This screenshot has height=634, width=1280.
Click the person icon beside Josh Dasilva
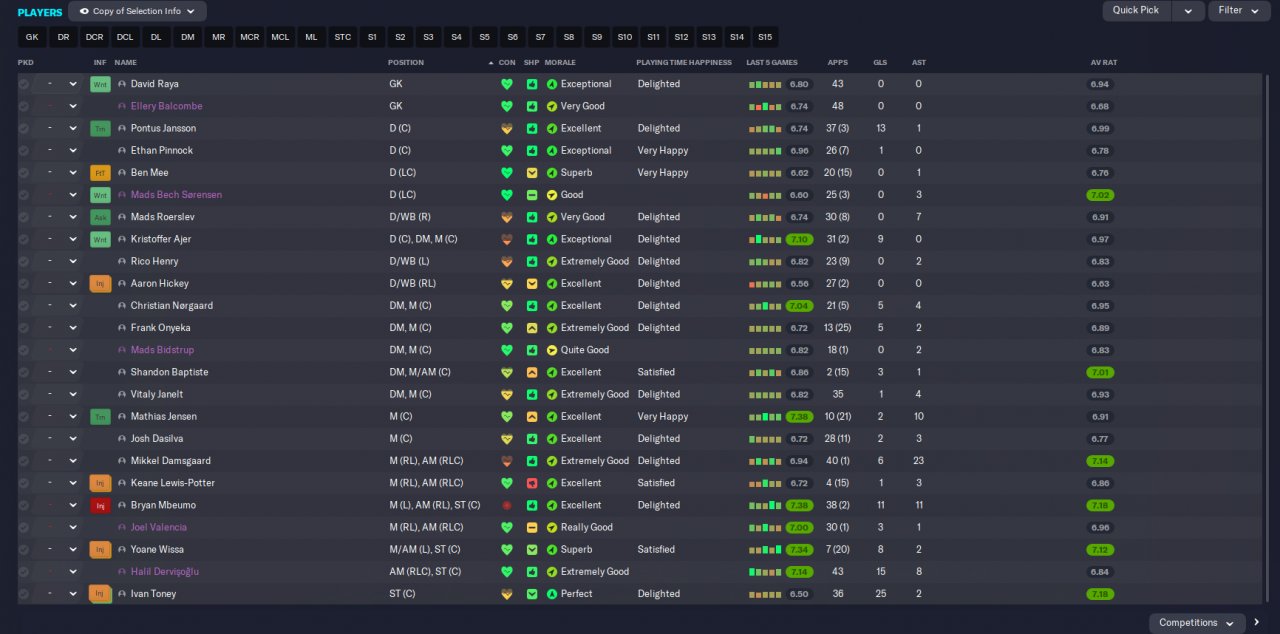coord(122,438)
